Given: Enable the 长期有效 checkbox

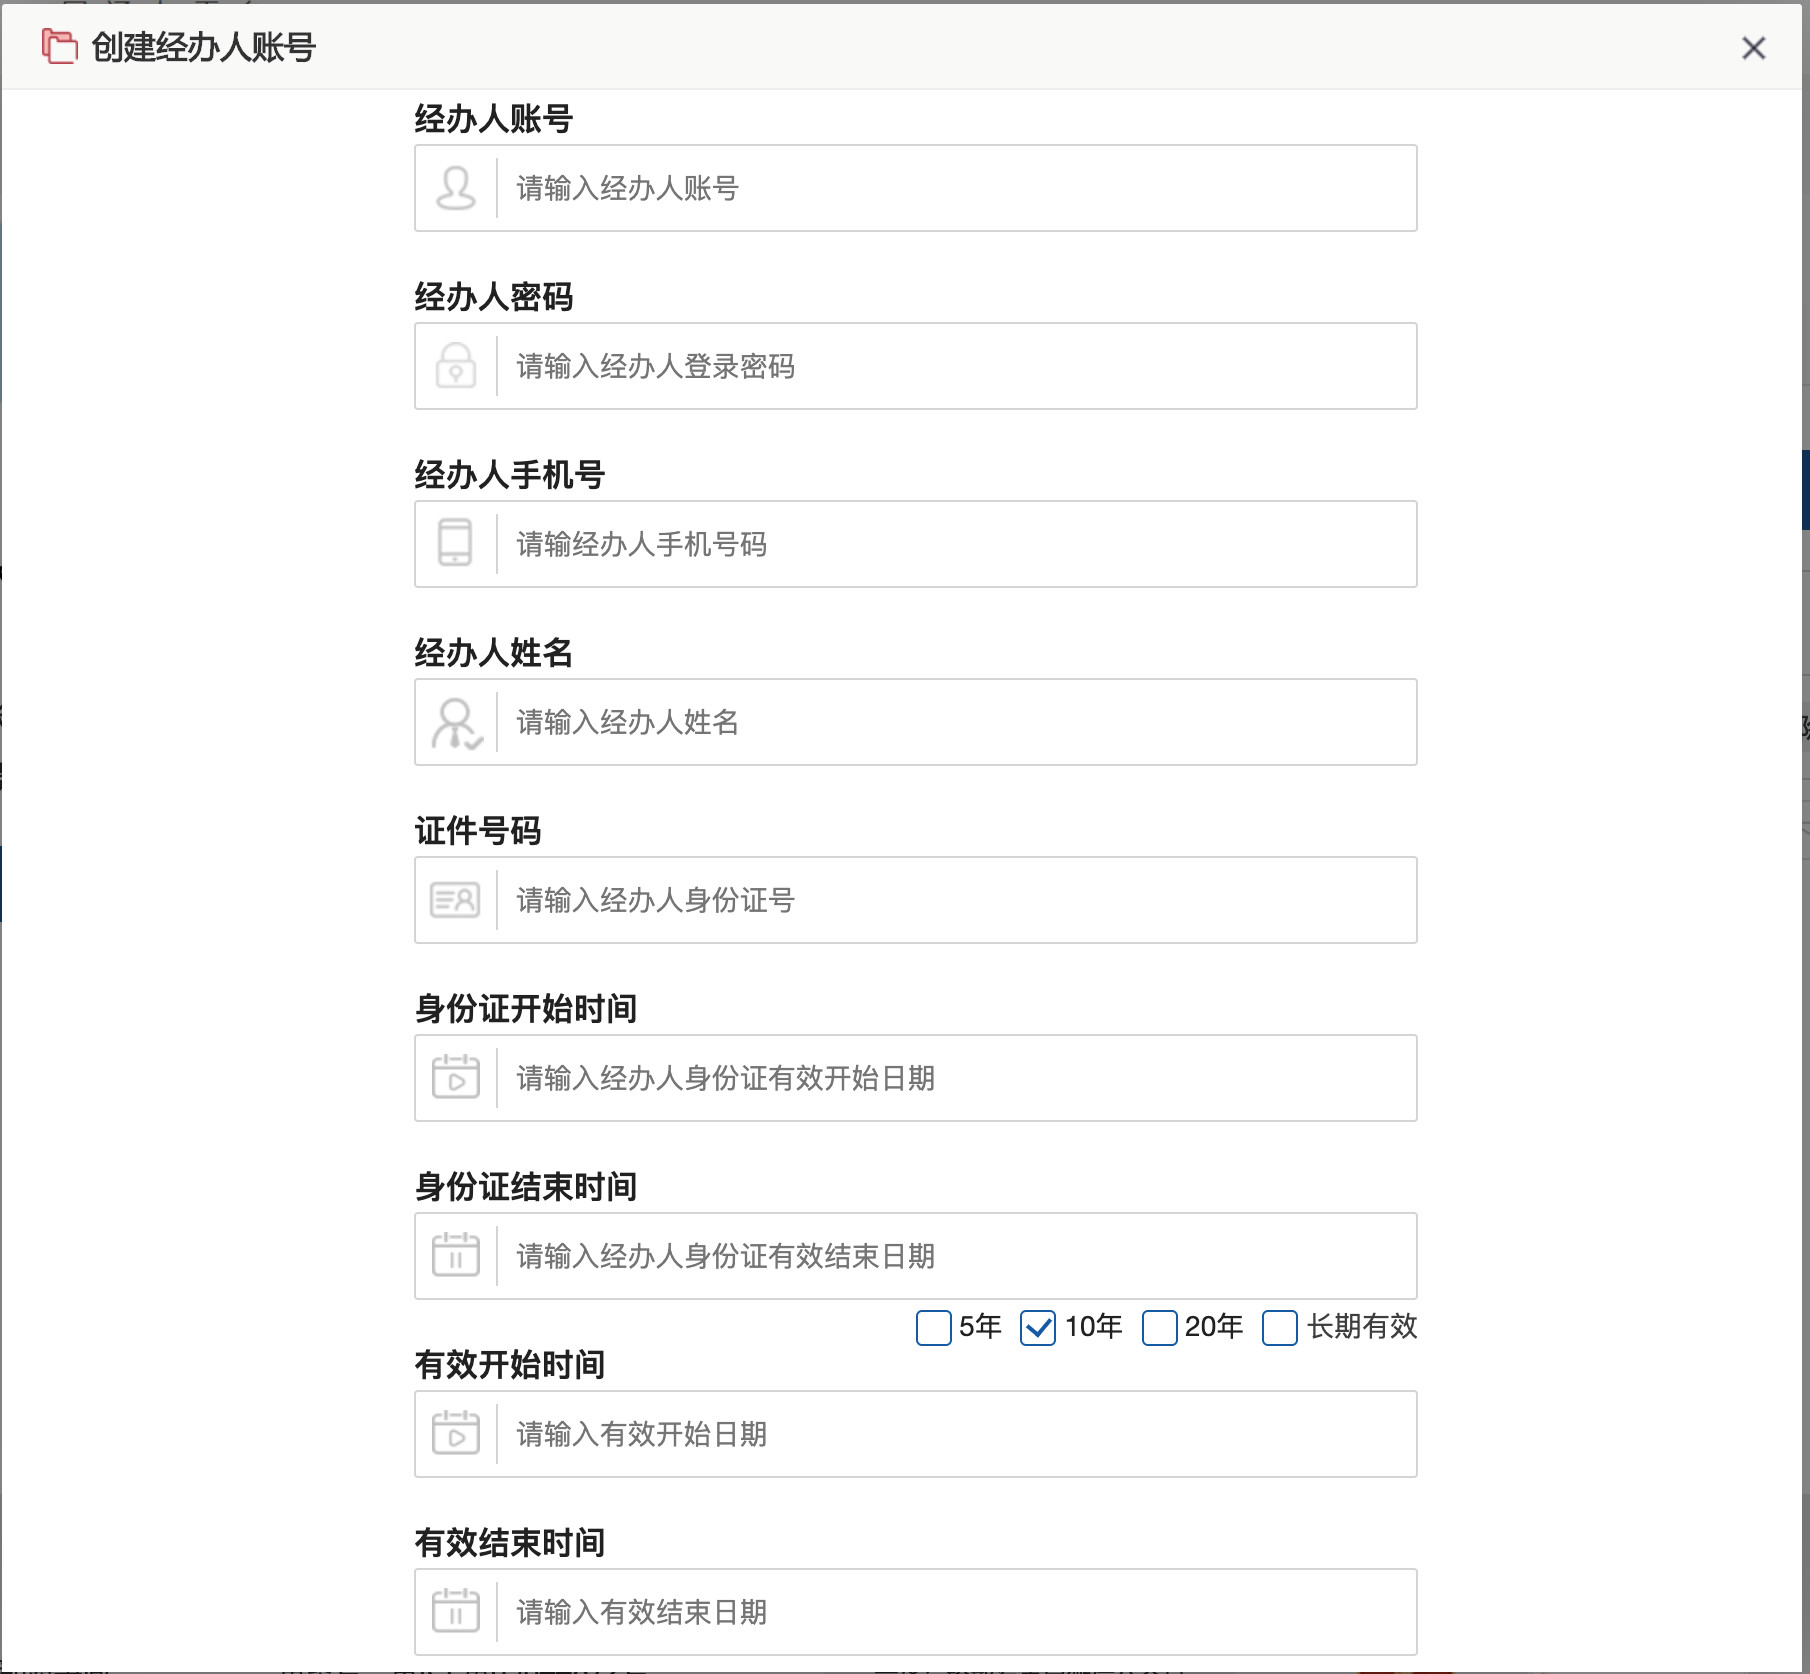Looking at the screenshot, I should click(1280, 1328).
